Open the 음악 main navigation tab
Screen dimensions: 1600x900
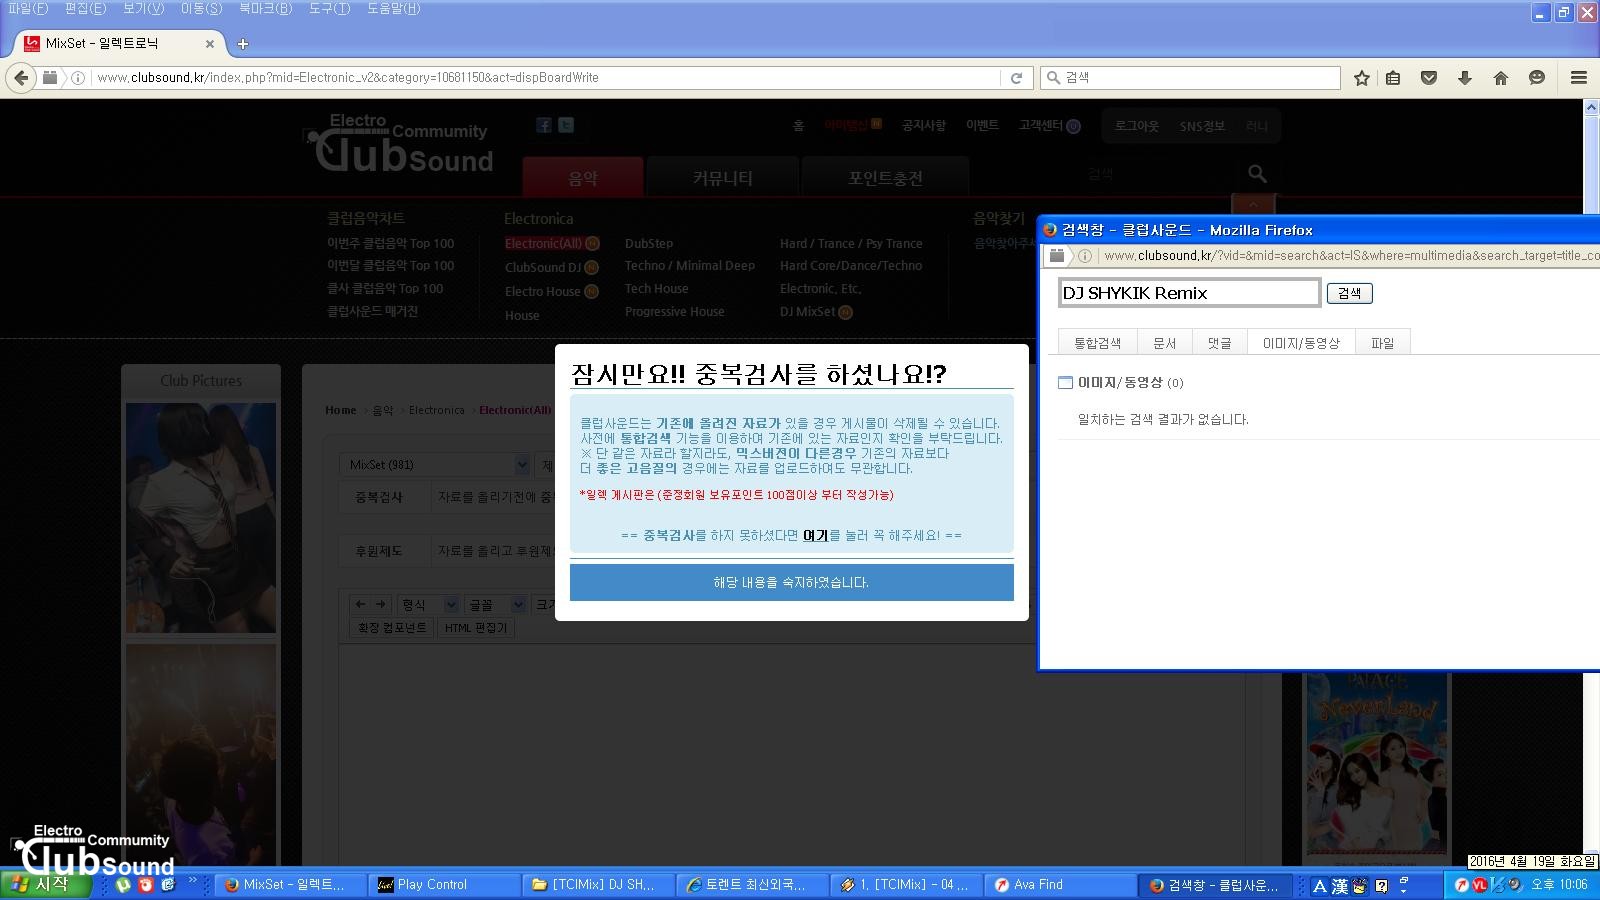click(583, 177)
